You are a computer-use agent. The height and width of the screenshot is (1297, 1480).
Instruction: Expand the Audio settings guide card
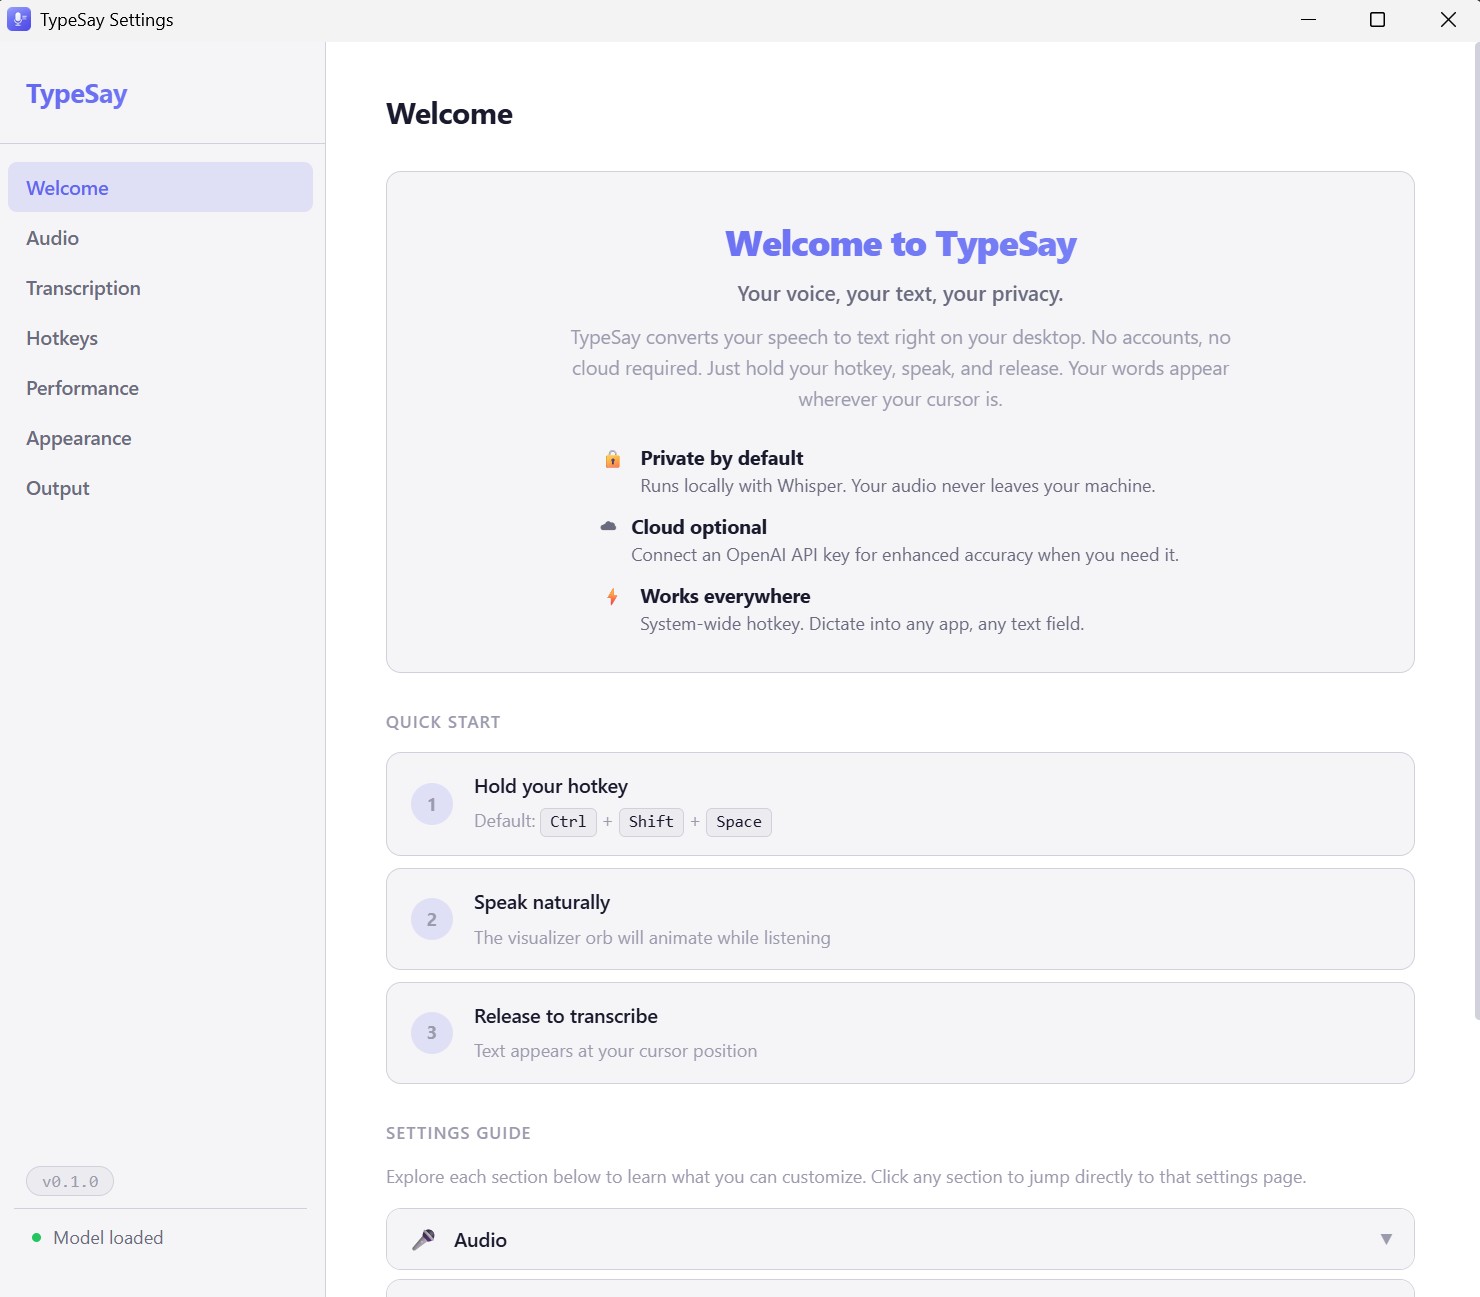pyautogui.click(x=900, y=1239)
